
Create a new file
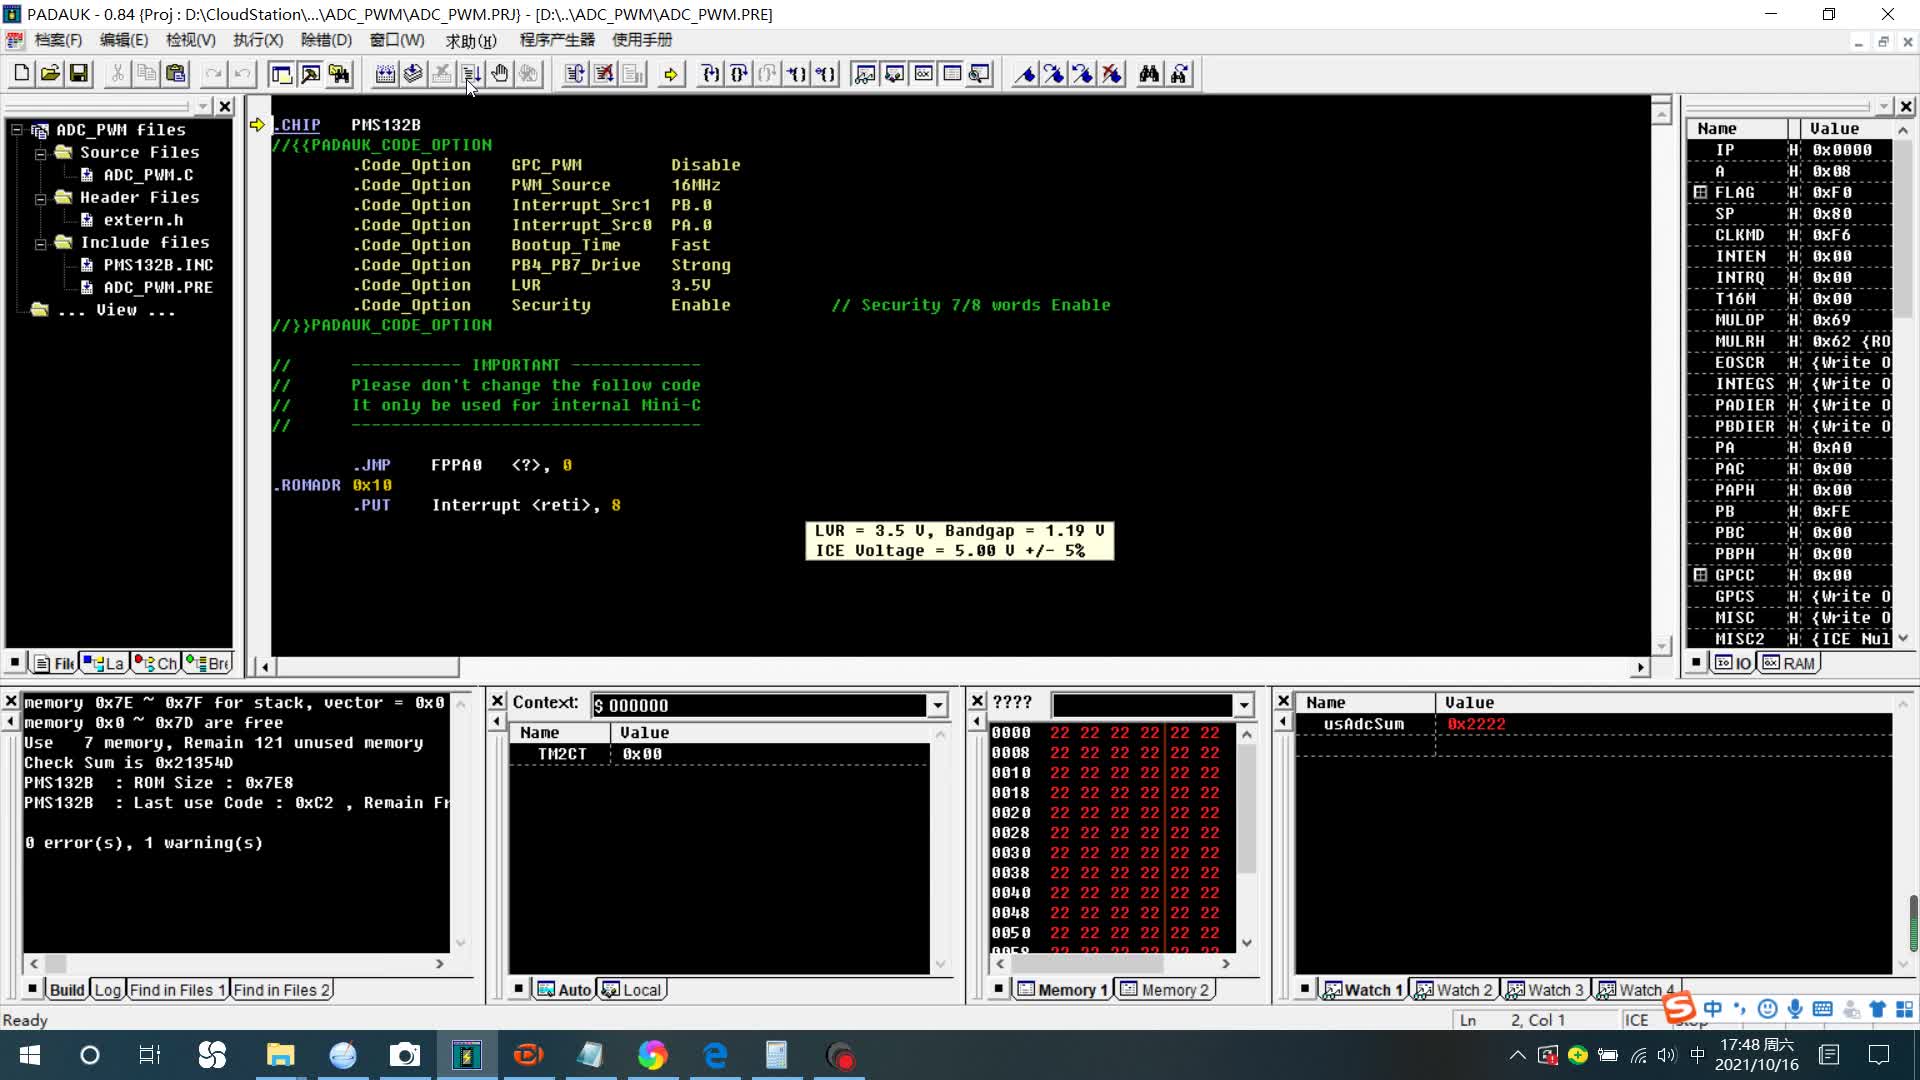pyautogui.click(x=20, y=73)
